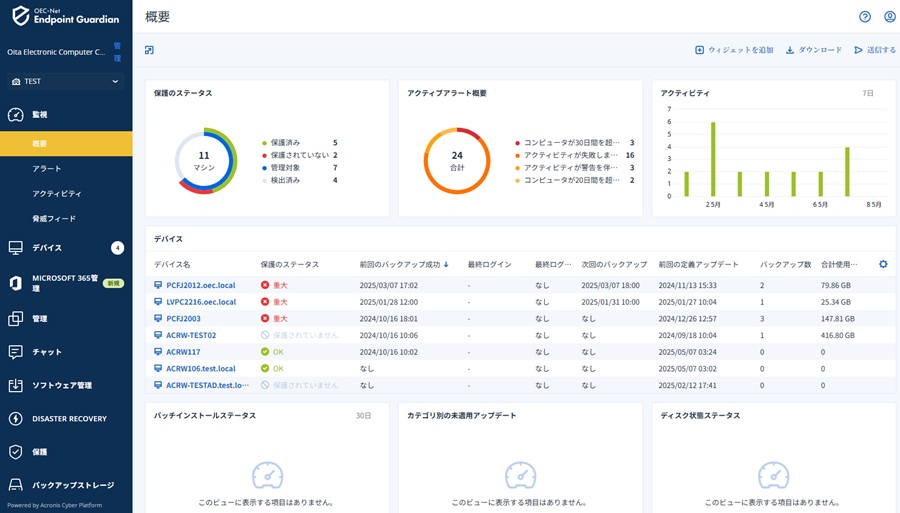Click the sort arrow on 前回のバックアップ成功

(446, 265)
